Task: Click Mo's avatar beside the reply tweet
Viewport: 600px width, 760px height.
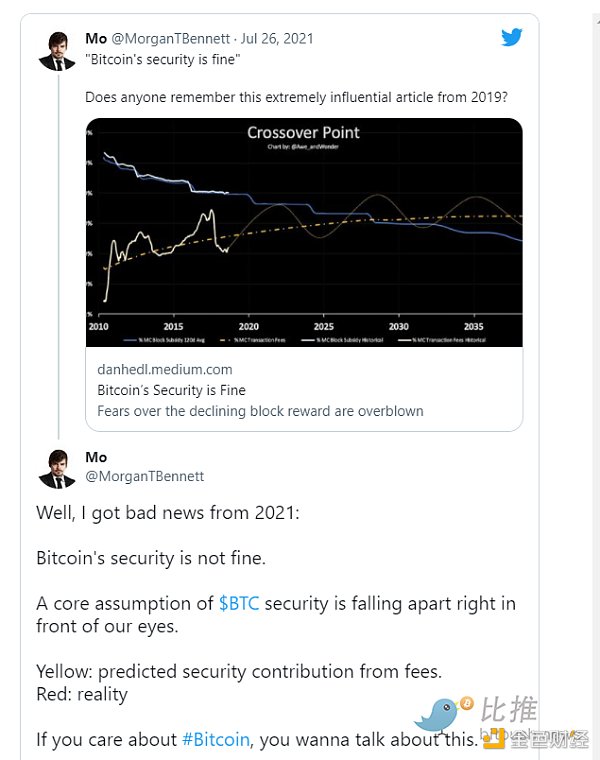Action: click(57, 468)
